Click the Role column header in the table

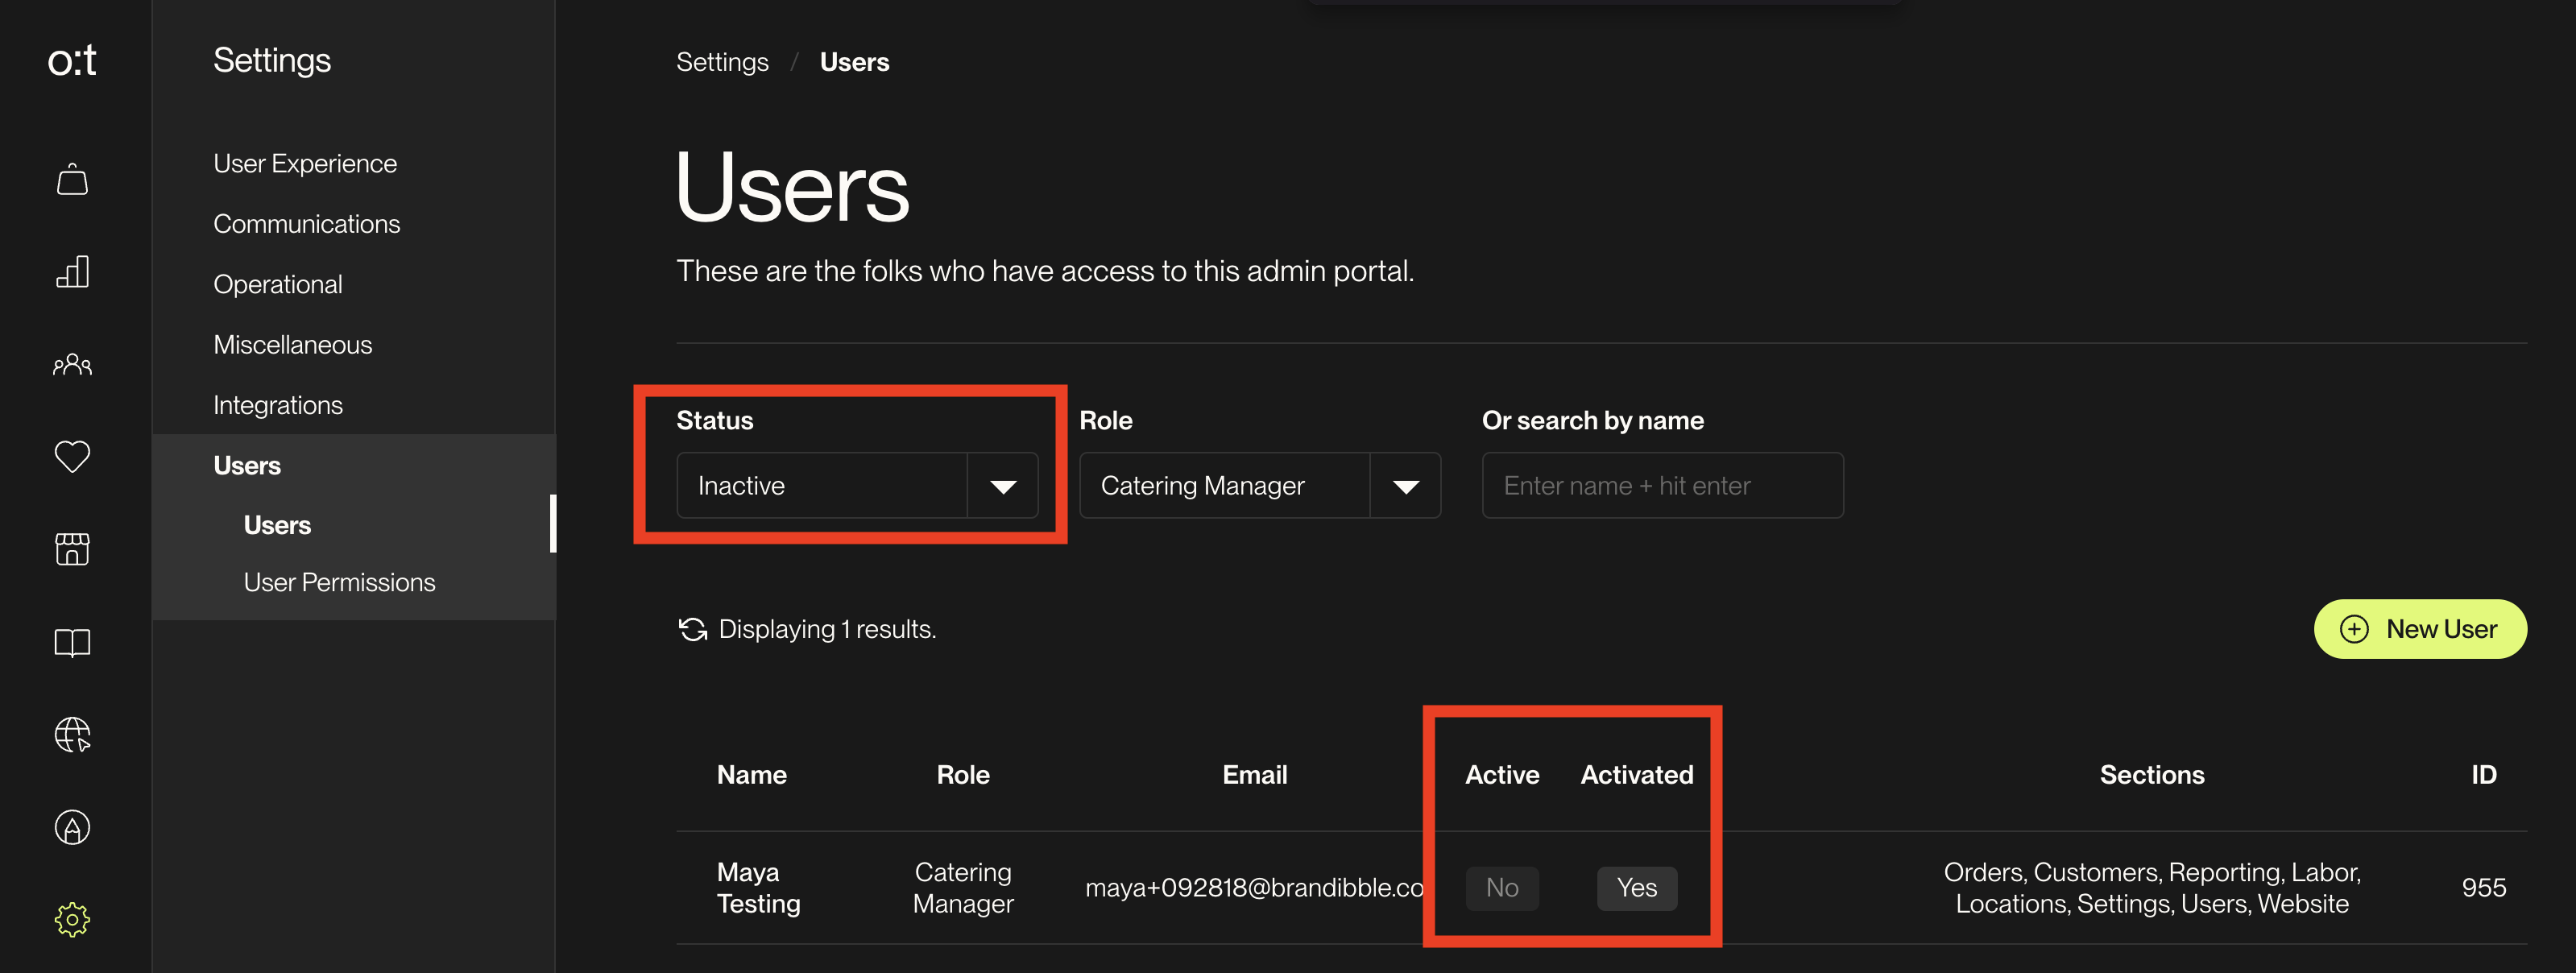963,775
